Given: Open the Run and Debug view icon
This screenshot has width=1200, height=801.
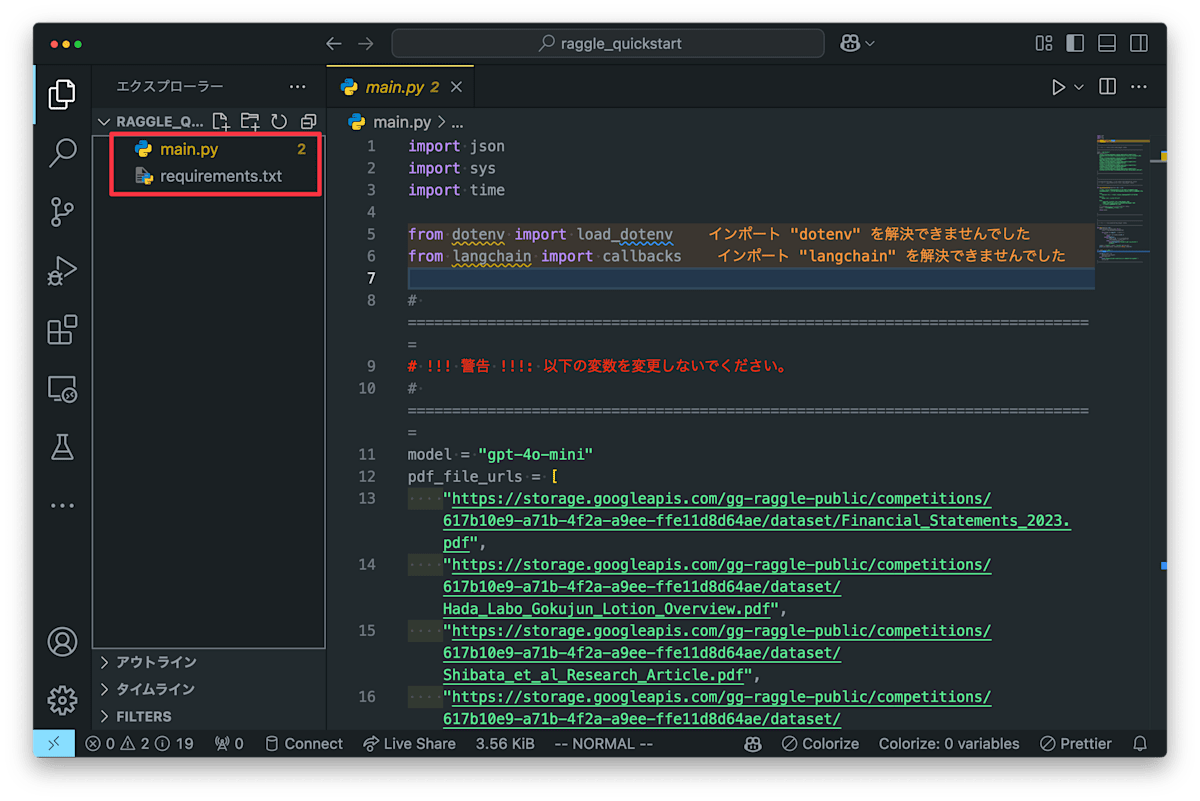Looking at the screenshot, I should 62,271.
